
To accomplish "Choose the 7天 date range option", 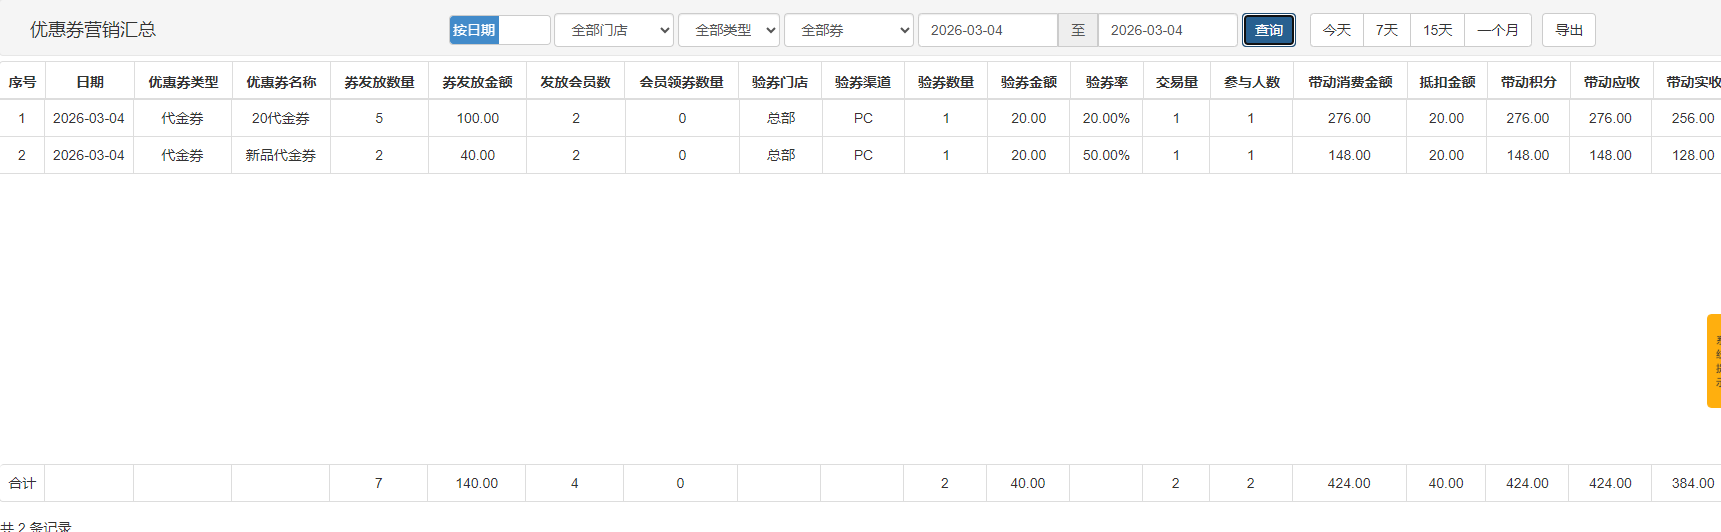I will 1386,30.
